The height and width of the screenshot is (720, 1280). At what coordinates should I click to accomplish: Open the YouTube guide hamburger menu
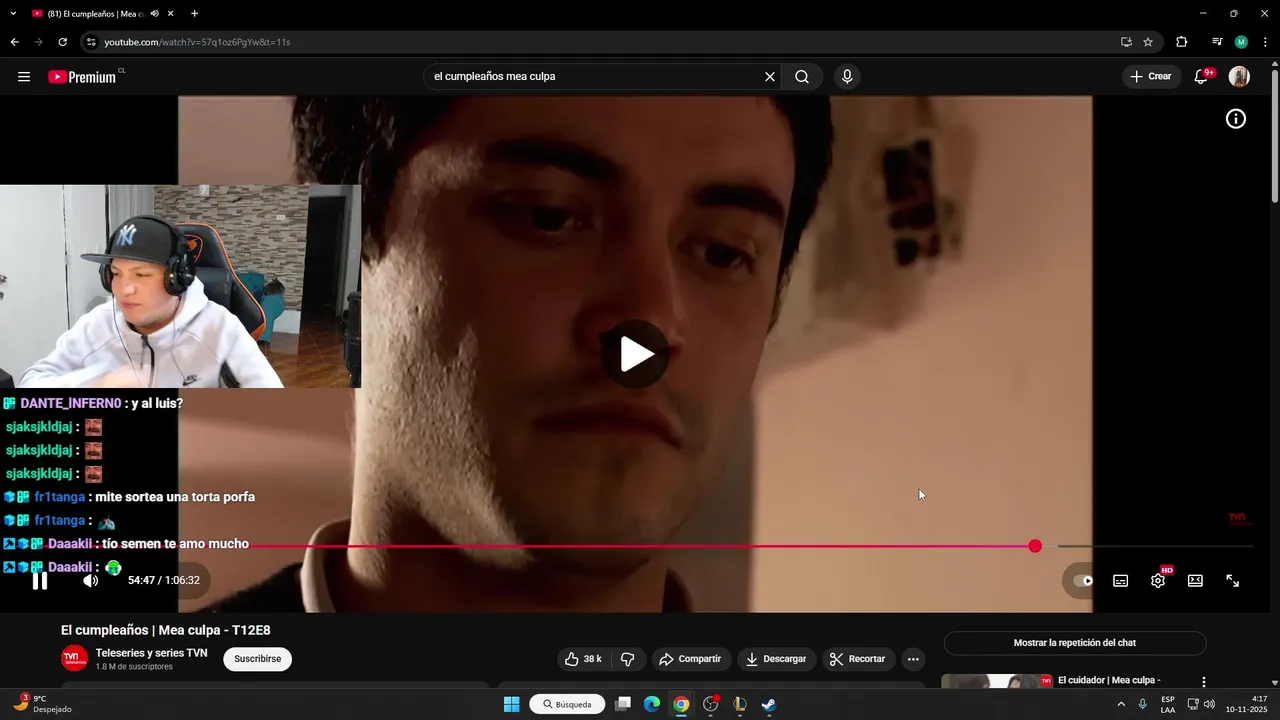24,77
